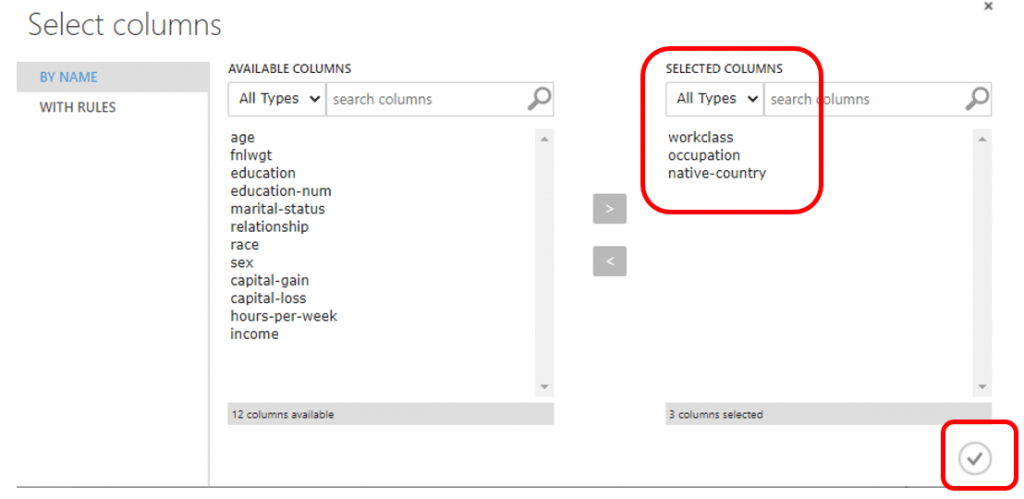Click the '12 columns available' status bar
The height and width of the screenshot is (499, 1024).
391,414
